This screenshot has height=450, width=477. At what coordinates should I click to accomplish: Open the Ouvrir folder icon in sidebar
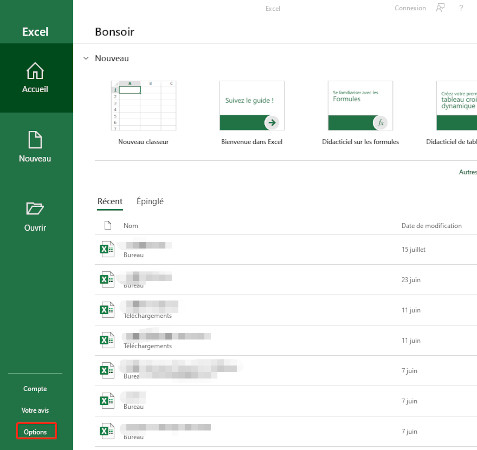35,208
